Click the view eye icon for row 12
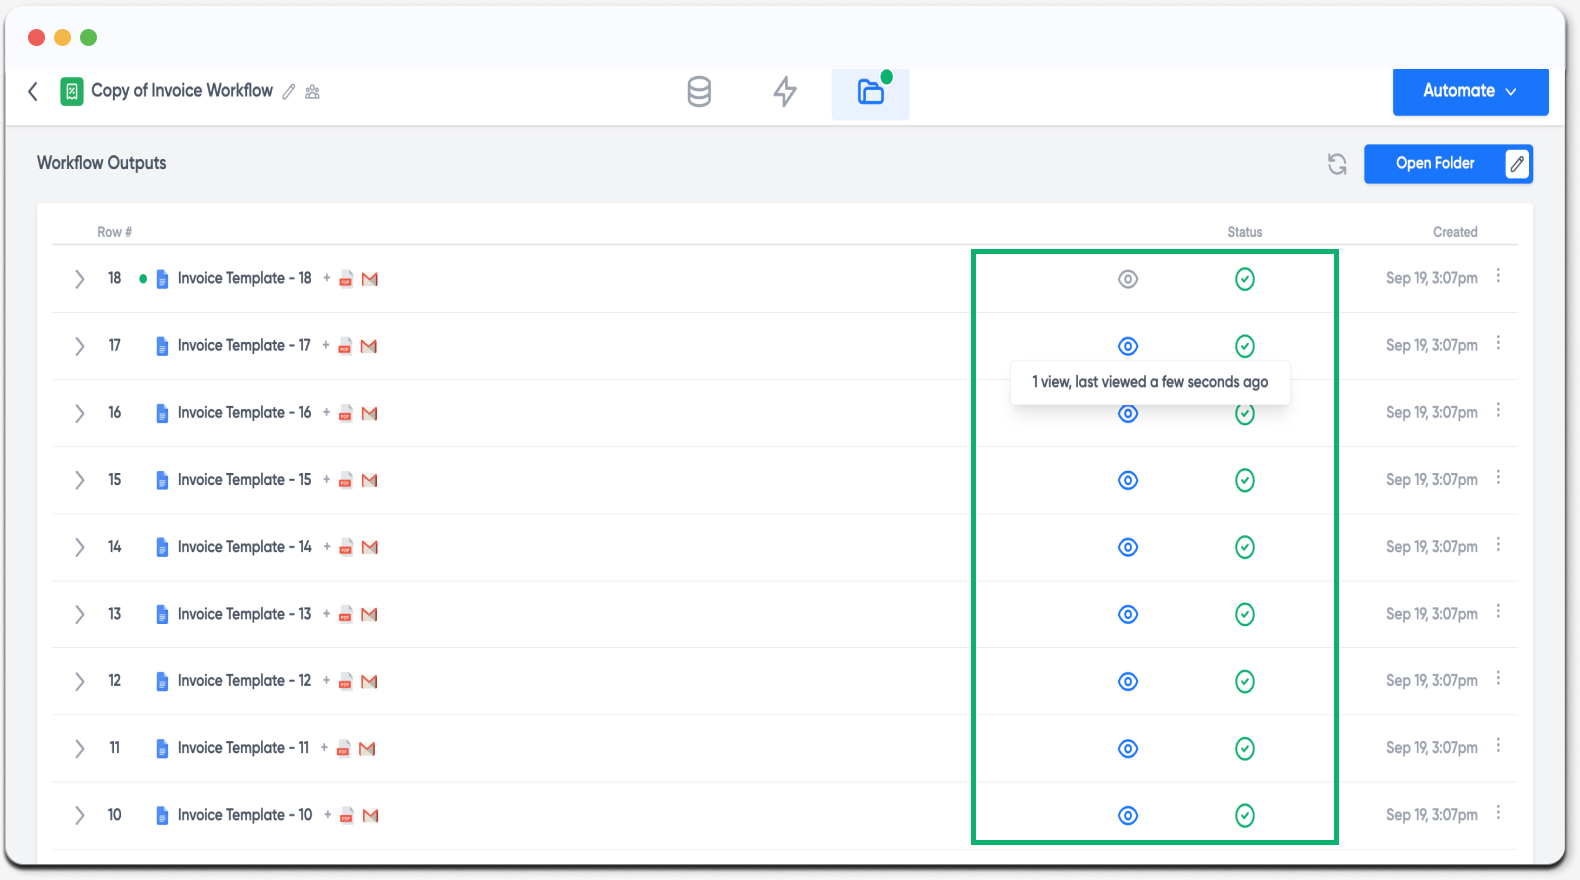 (1128, 681)
